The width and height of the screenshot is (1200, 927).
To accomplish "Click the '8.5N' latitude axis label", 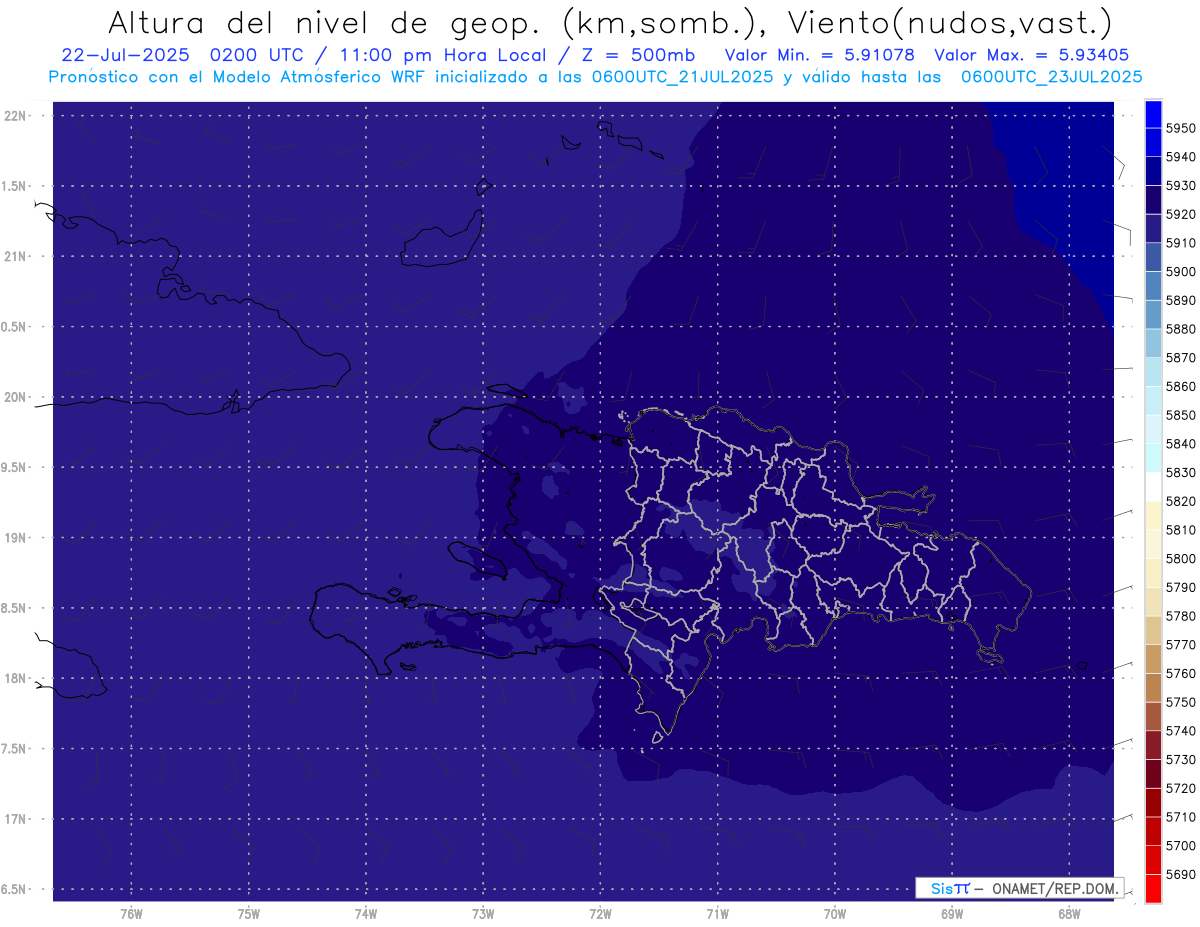I will (15, 608).
